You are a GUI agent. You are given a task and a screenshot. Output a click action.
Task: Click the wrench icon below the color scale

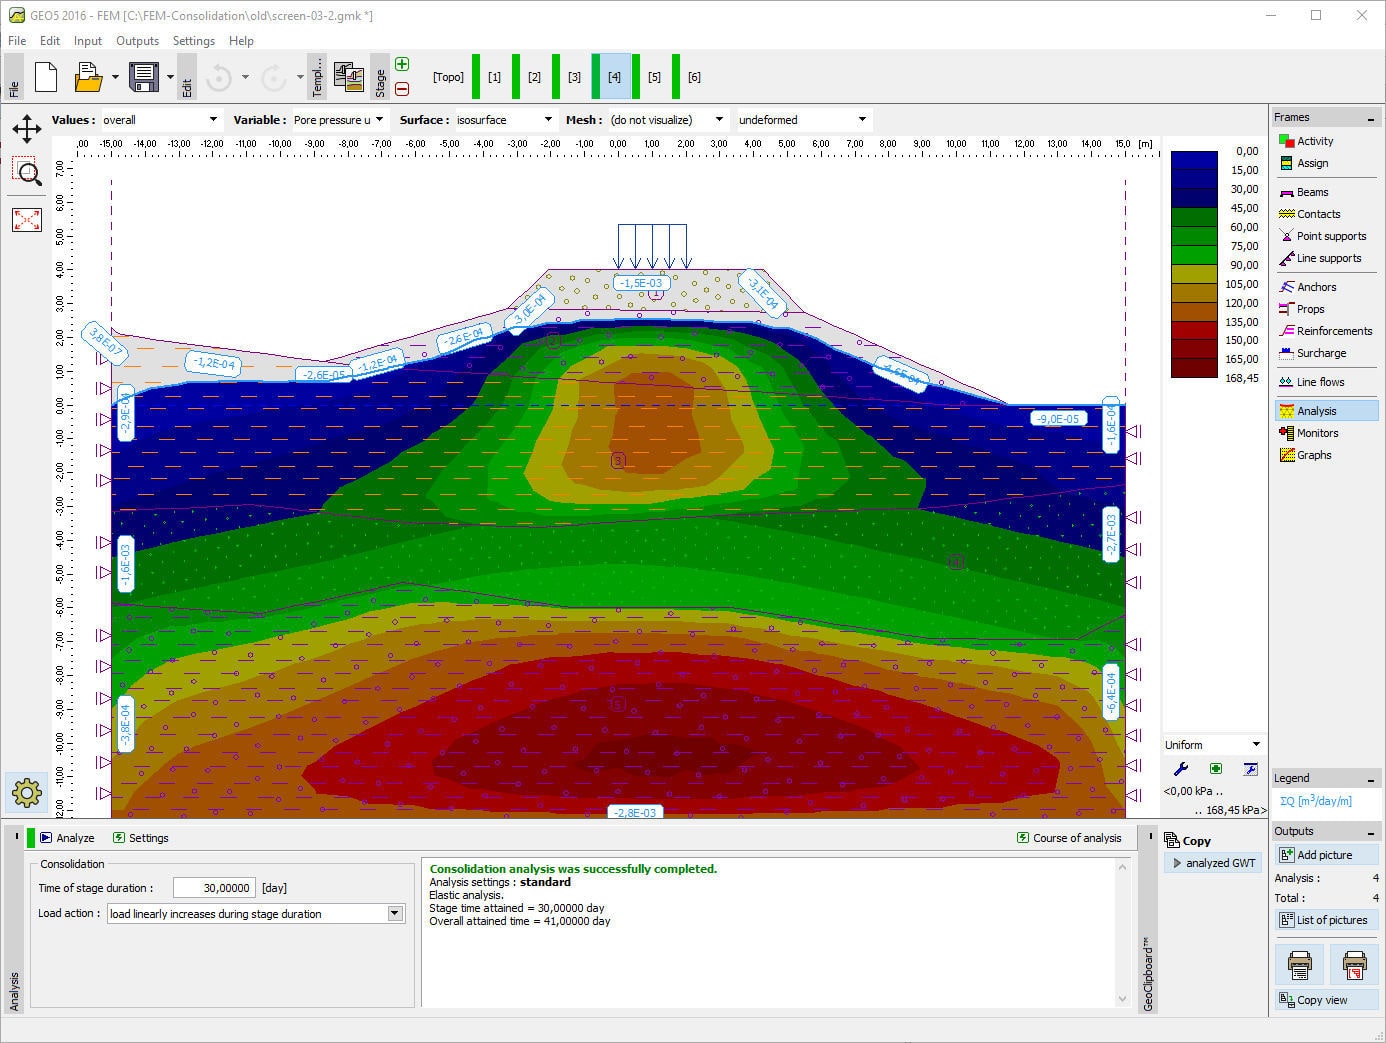[1181, 769]
